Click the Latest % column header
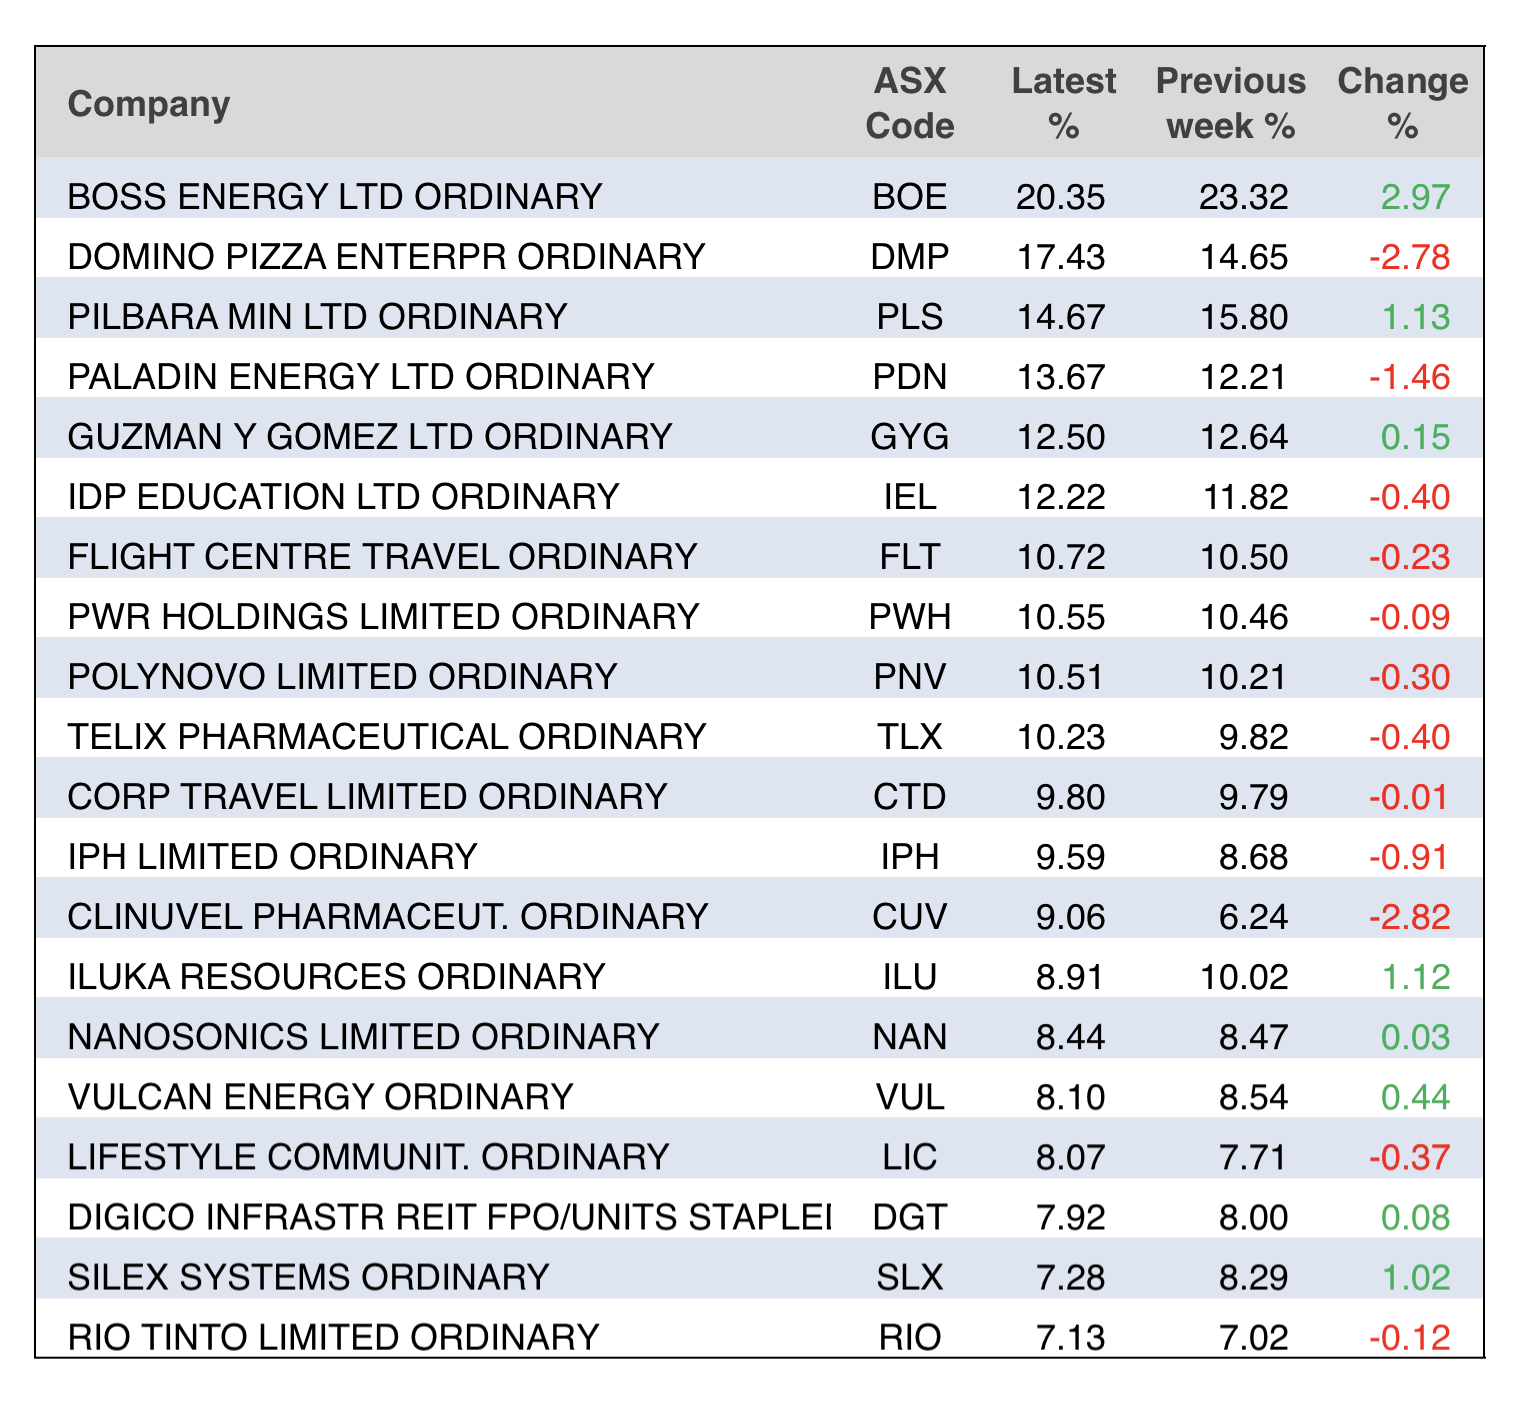The height and width of the screenshot is (1410, 1518). pyautogui.click(x=1063, y=103)
